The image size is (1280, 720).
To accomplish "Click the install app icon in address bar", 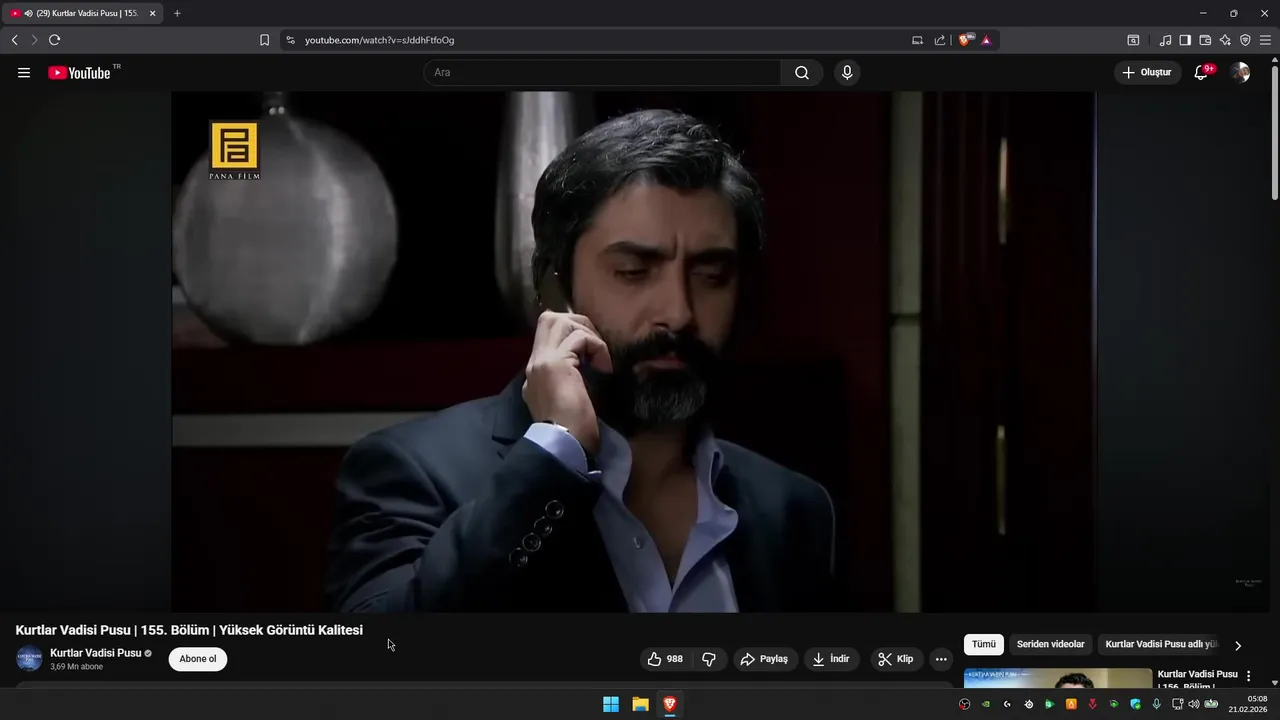I will tap(917, 40).
